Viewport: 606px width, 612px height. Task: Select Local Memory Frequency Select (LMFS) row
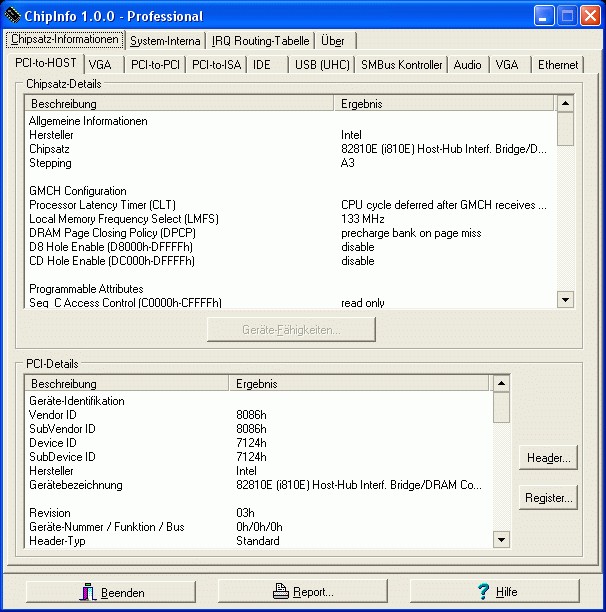click(x=290, y=219)
